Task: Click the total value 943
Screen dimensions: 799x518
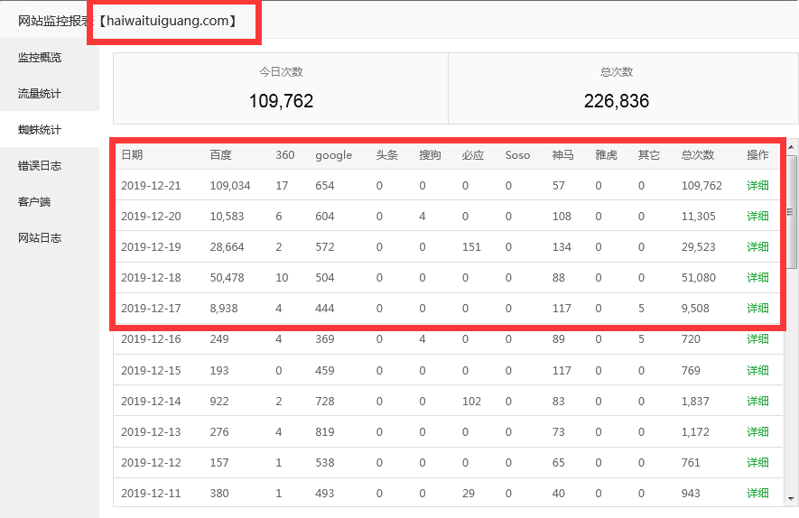Action: coord(691,493)
